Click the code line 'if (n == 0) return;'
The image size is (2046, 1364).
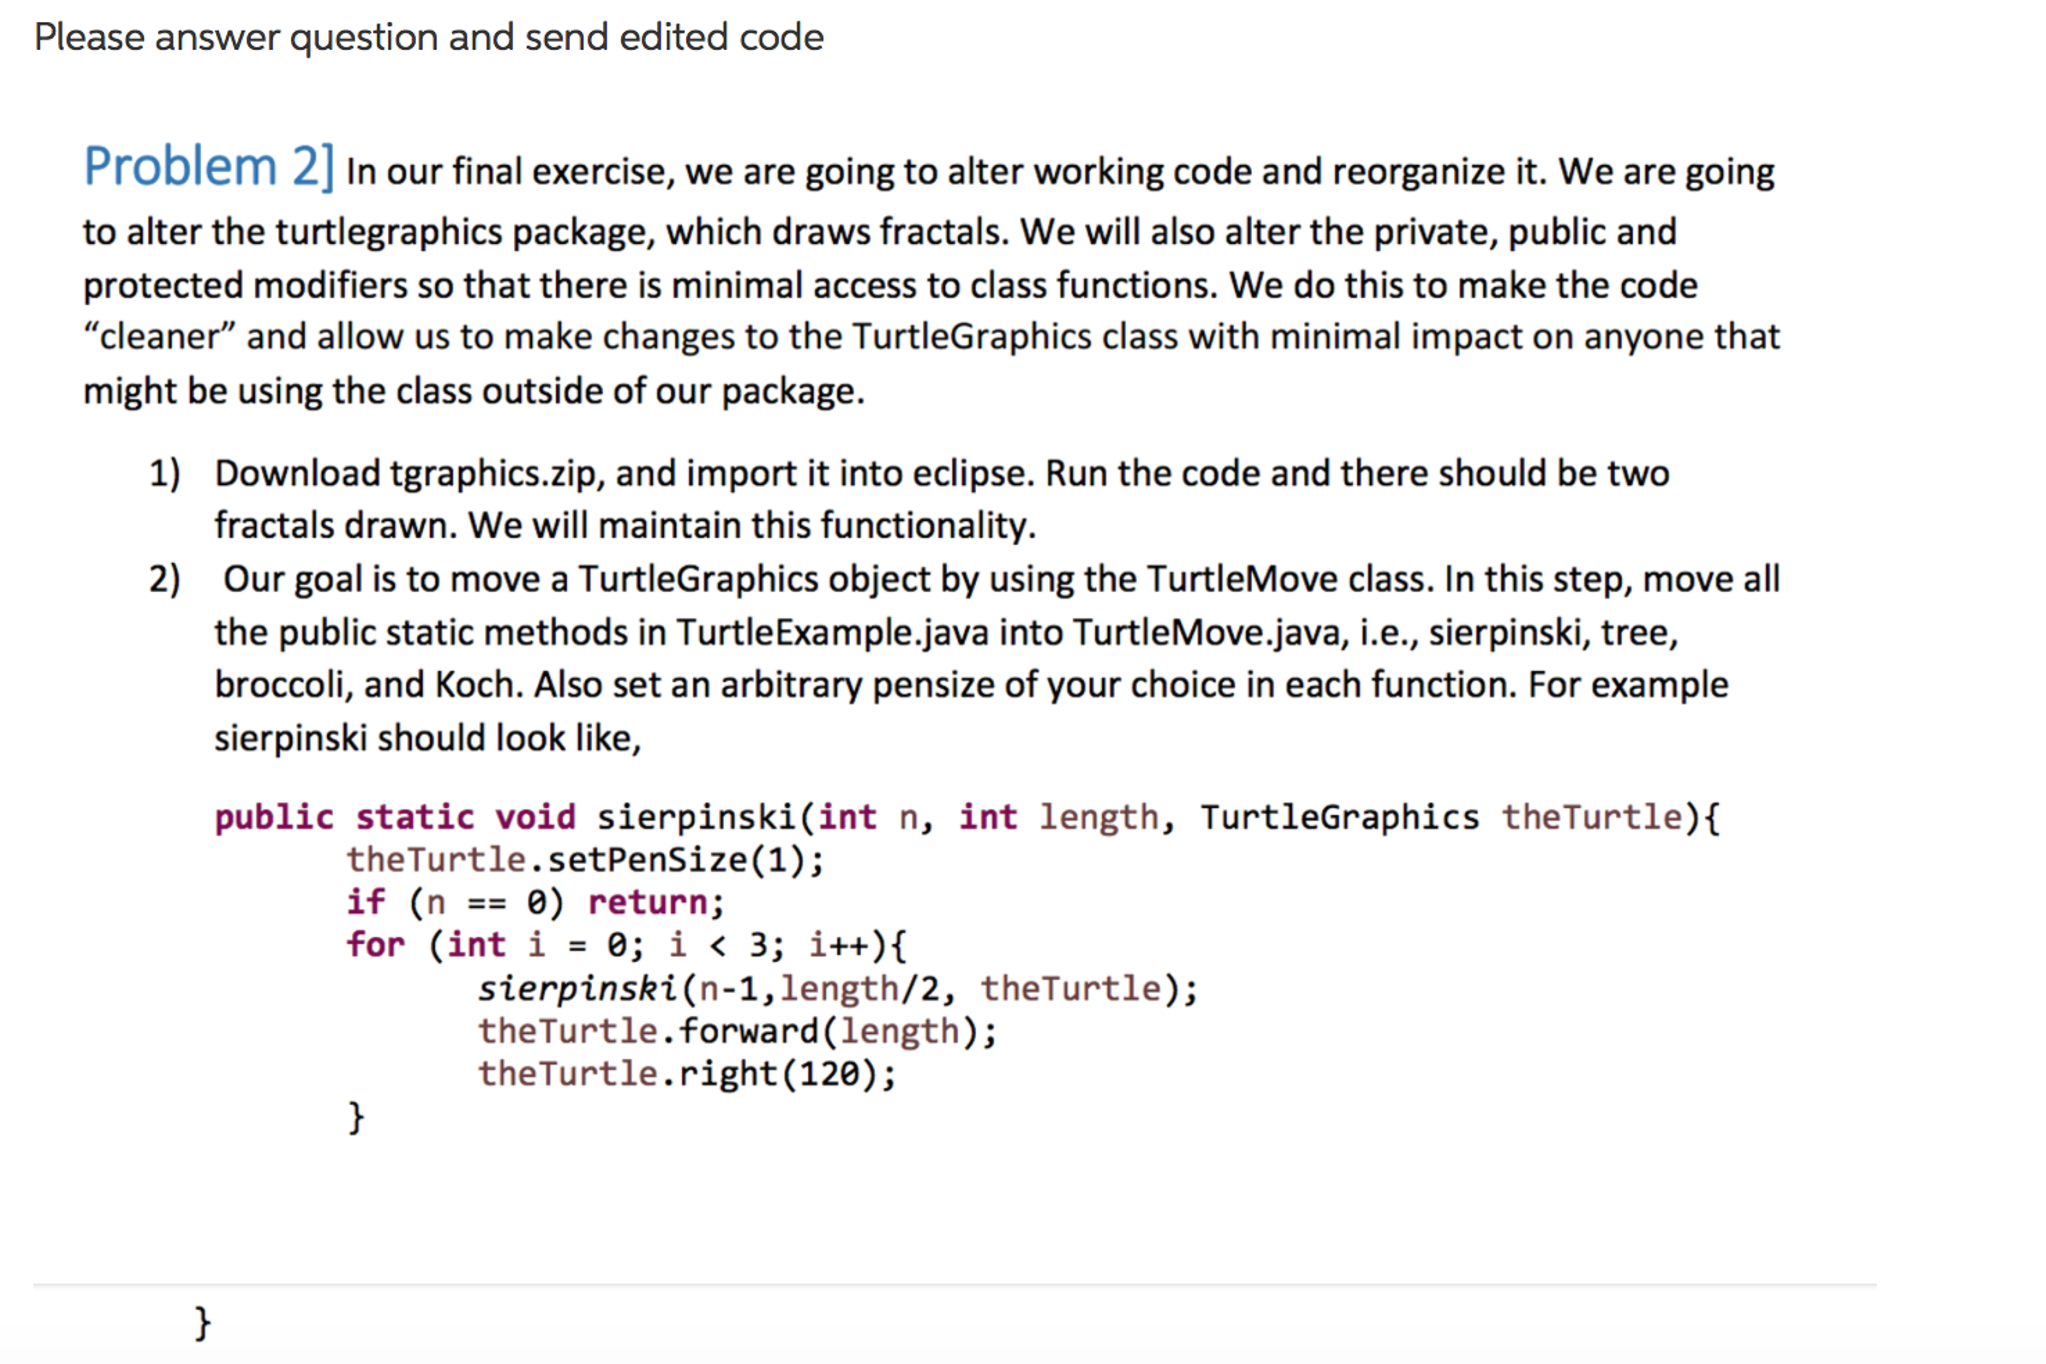click(x=535, y=902)
